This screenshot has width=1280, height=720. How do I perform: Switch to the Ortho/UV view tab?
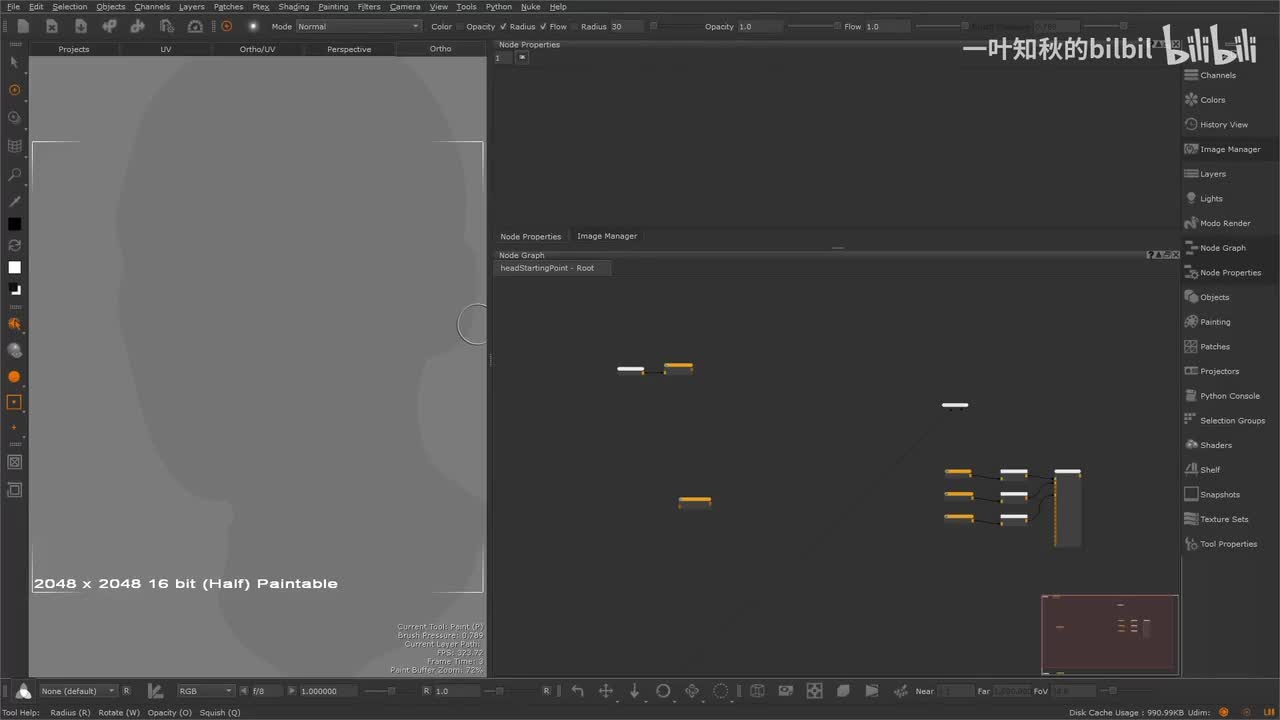coord(257,49)
